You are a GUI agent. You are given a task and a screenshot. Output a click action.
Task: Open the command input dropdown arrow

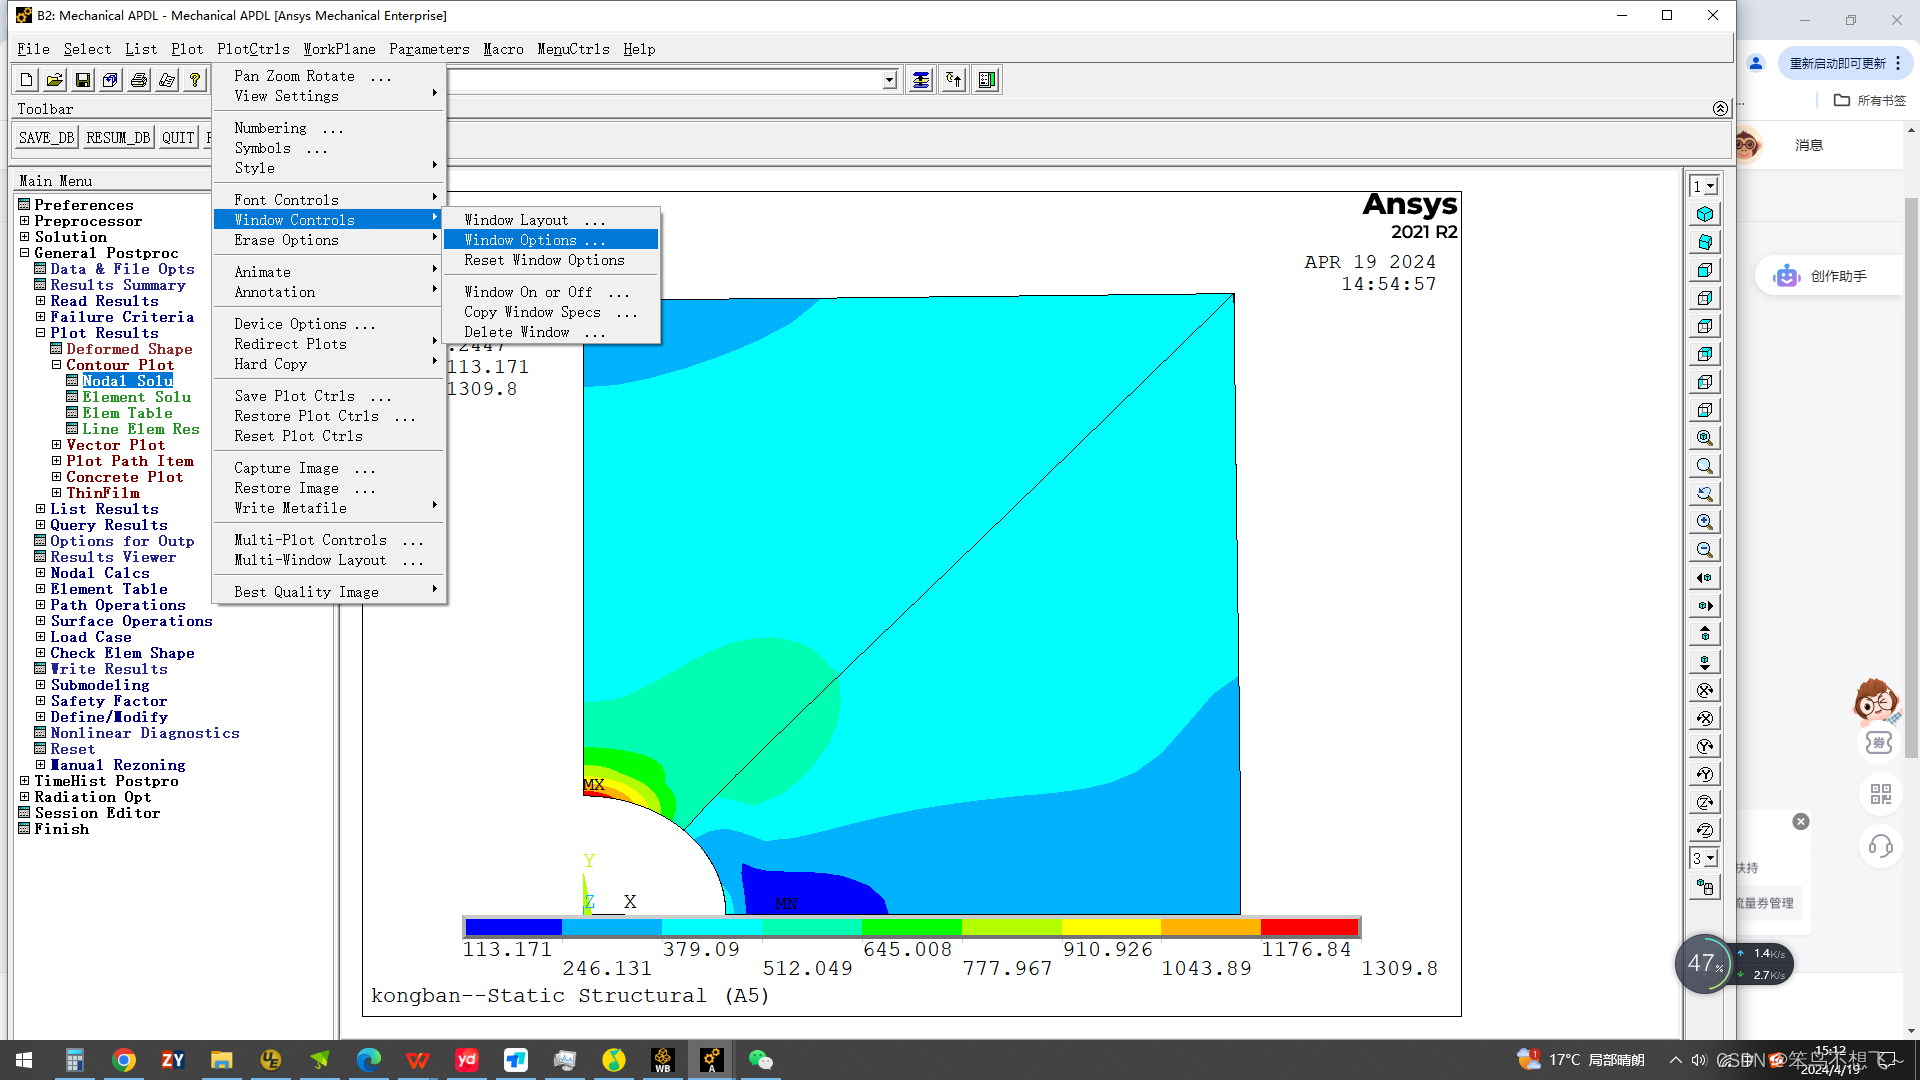tap(889, 80)
